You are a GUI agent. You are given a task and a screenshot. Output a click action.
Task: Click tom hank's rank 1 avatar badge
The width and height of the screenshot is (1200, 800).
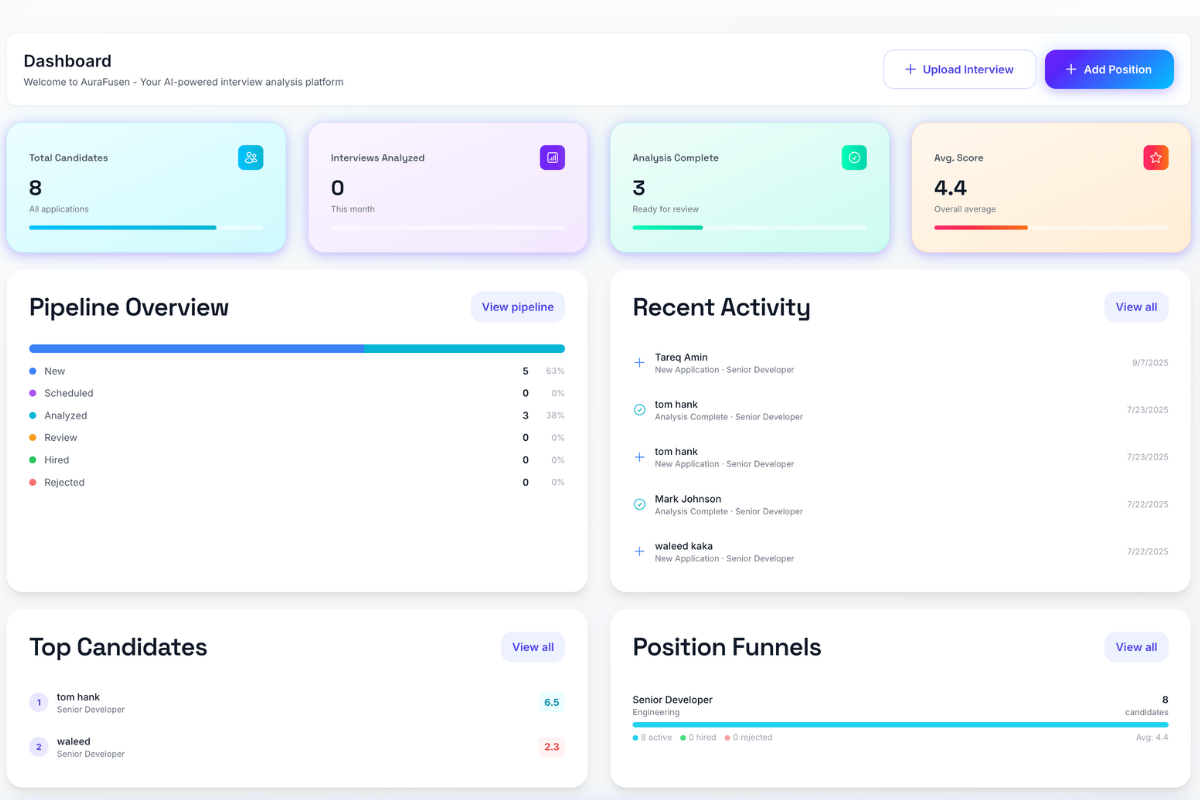[x=38, y=702]
